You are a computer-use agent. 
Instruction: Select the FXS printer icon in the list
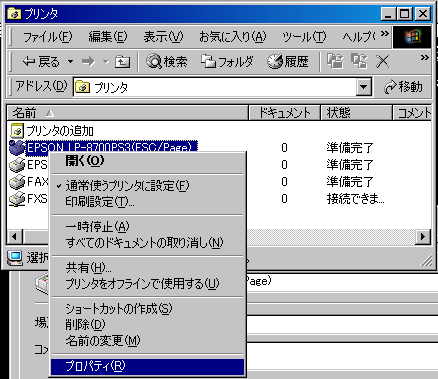pyautogui.click(x=17, y=199)
